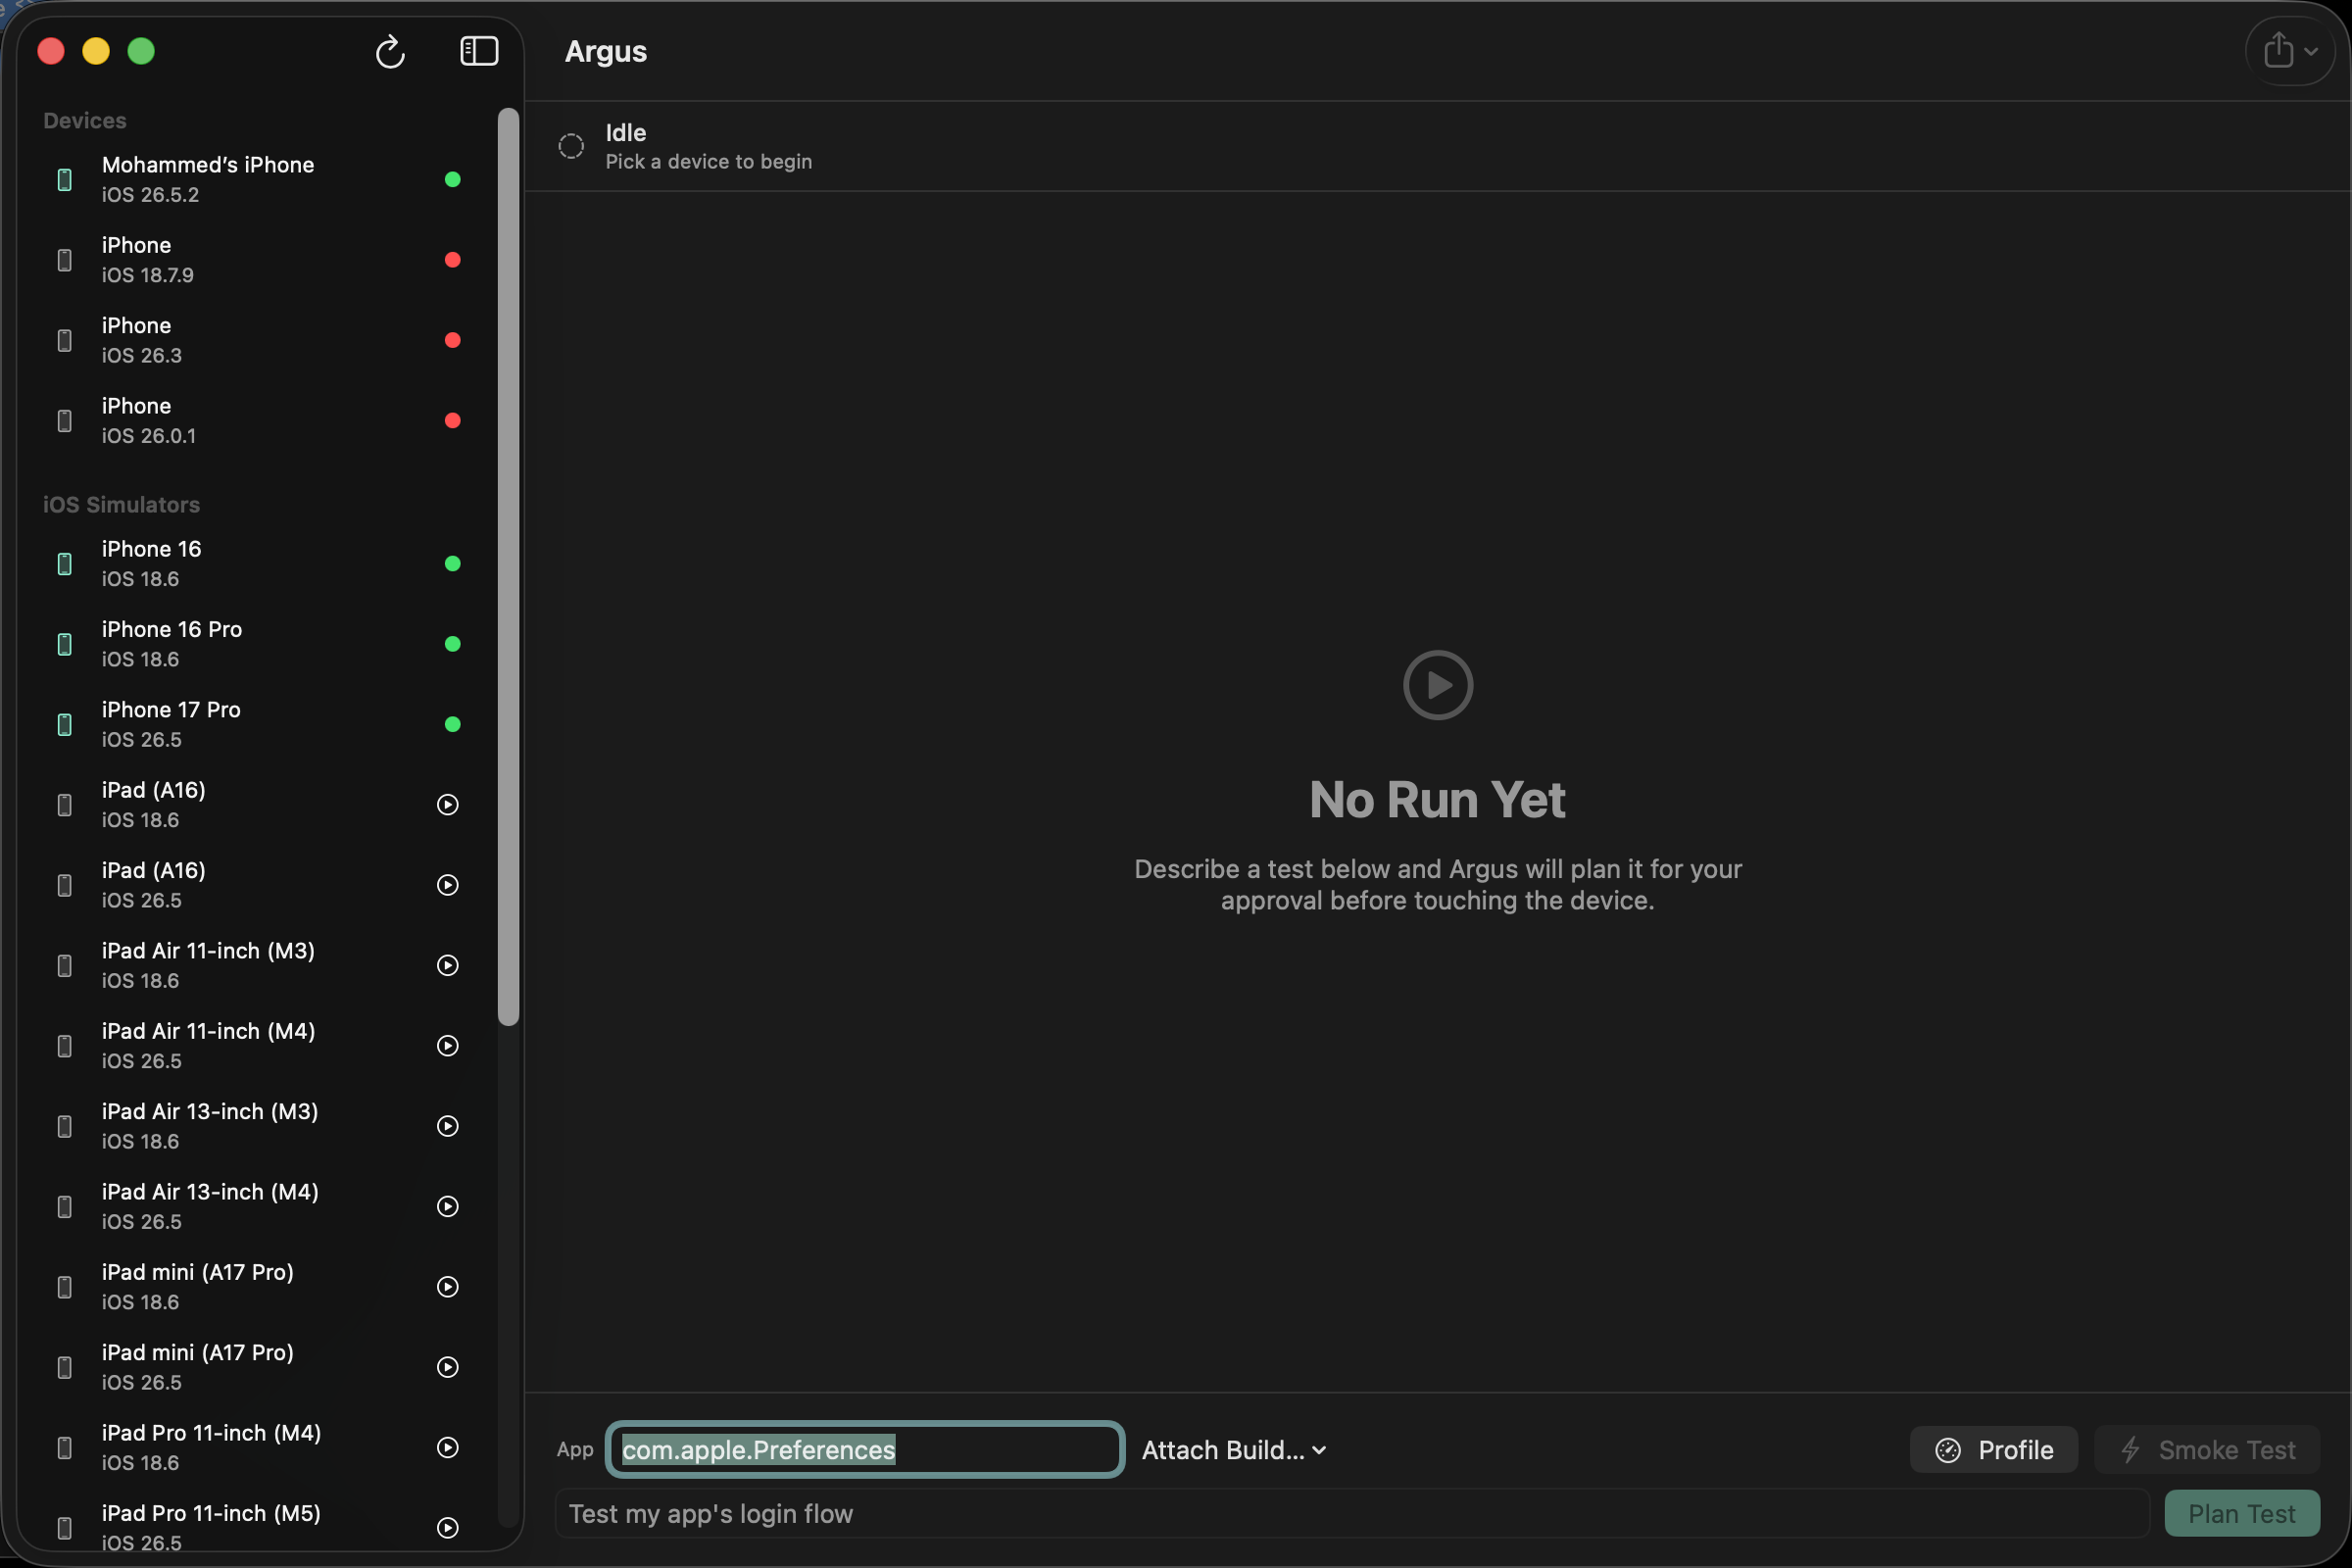
Task: Click the green status dot for Mohammed's iPhone
Action: tap(453, 179)
